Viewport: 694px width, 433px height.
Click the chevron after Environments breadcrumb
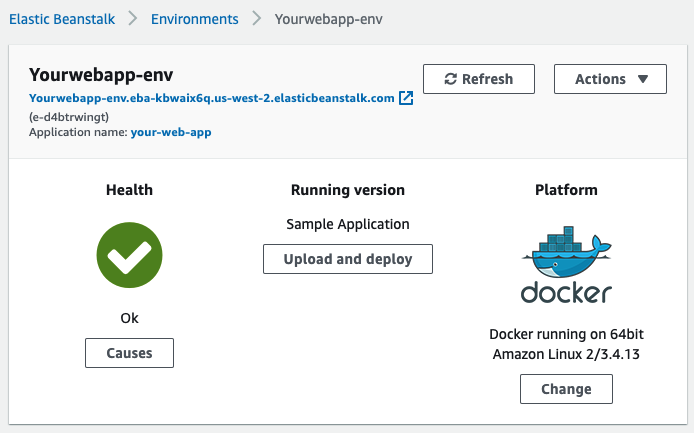(x=256, y=19)
